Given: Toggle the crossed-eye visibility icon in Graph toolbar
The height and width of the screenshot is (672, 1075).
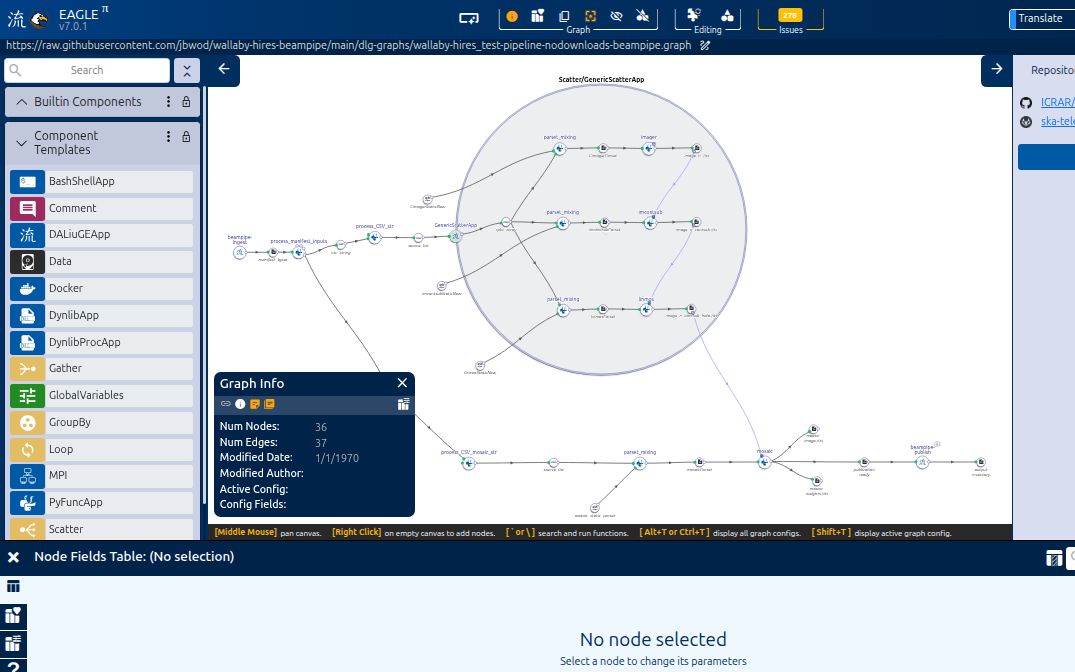Looking at the screenshot, I should click(x=616, y=16).
